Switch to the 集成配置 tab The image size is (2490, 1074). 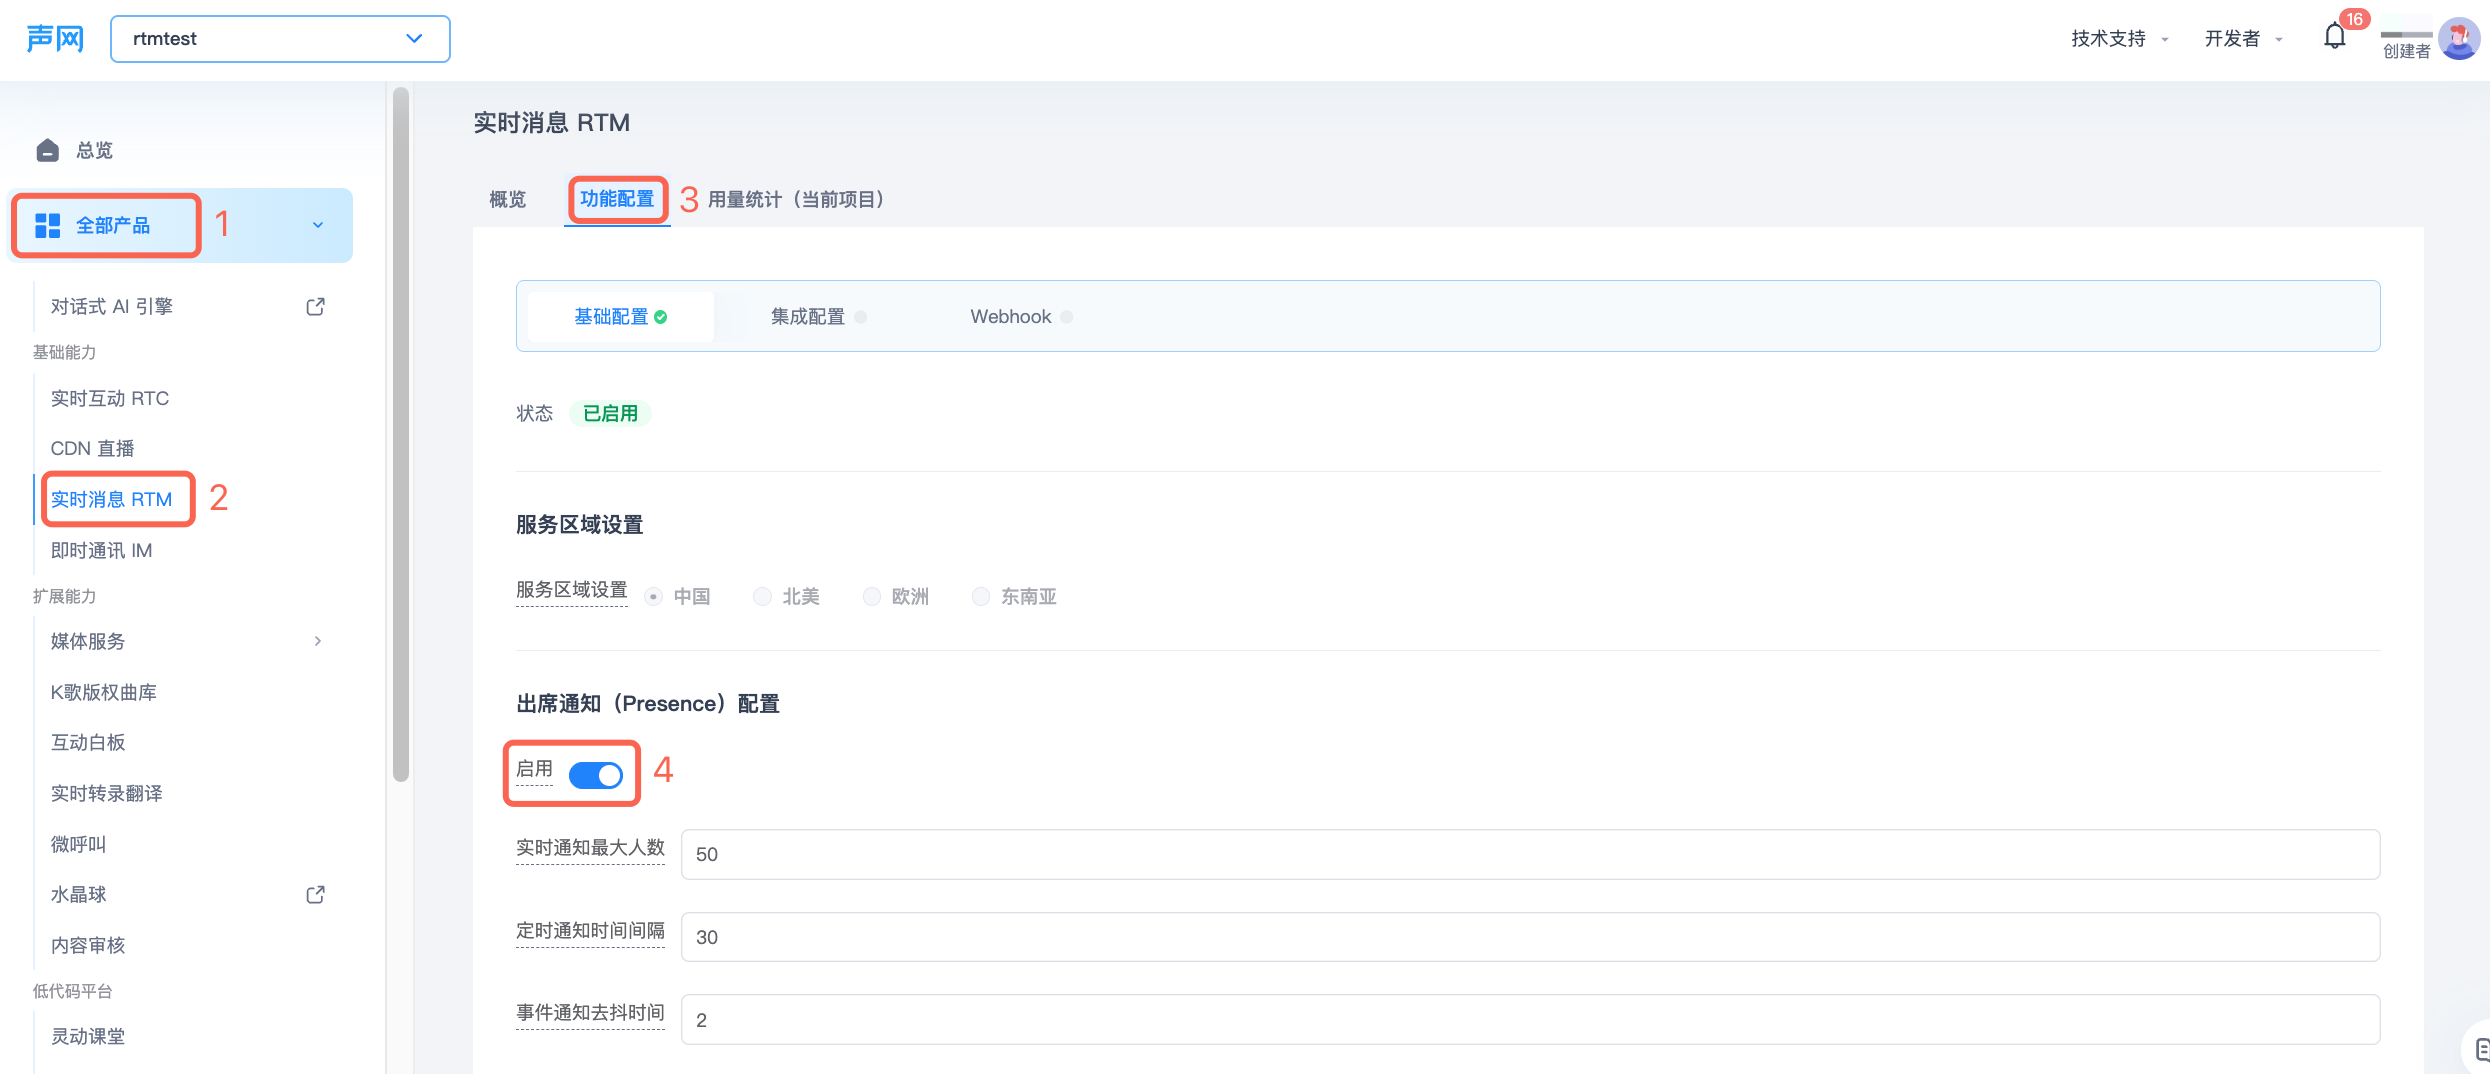coord(808,317)
